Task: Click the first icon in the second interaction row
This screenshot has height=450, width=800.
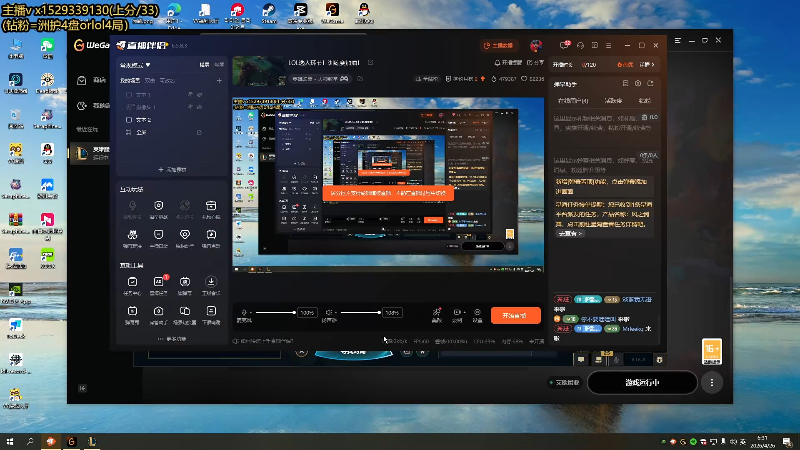Action: pyautogui.click(x=132, y=235)
